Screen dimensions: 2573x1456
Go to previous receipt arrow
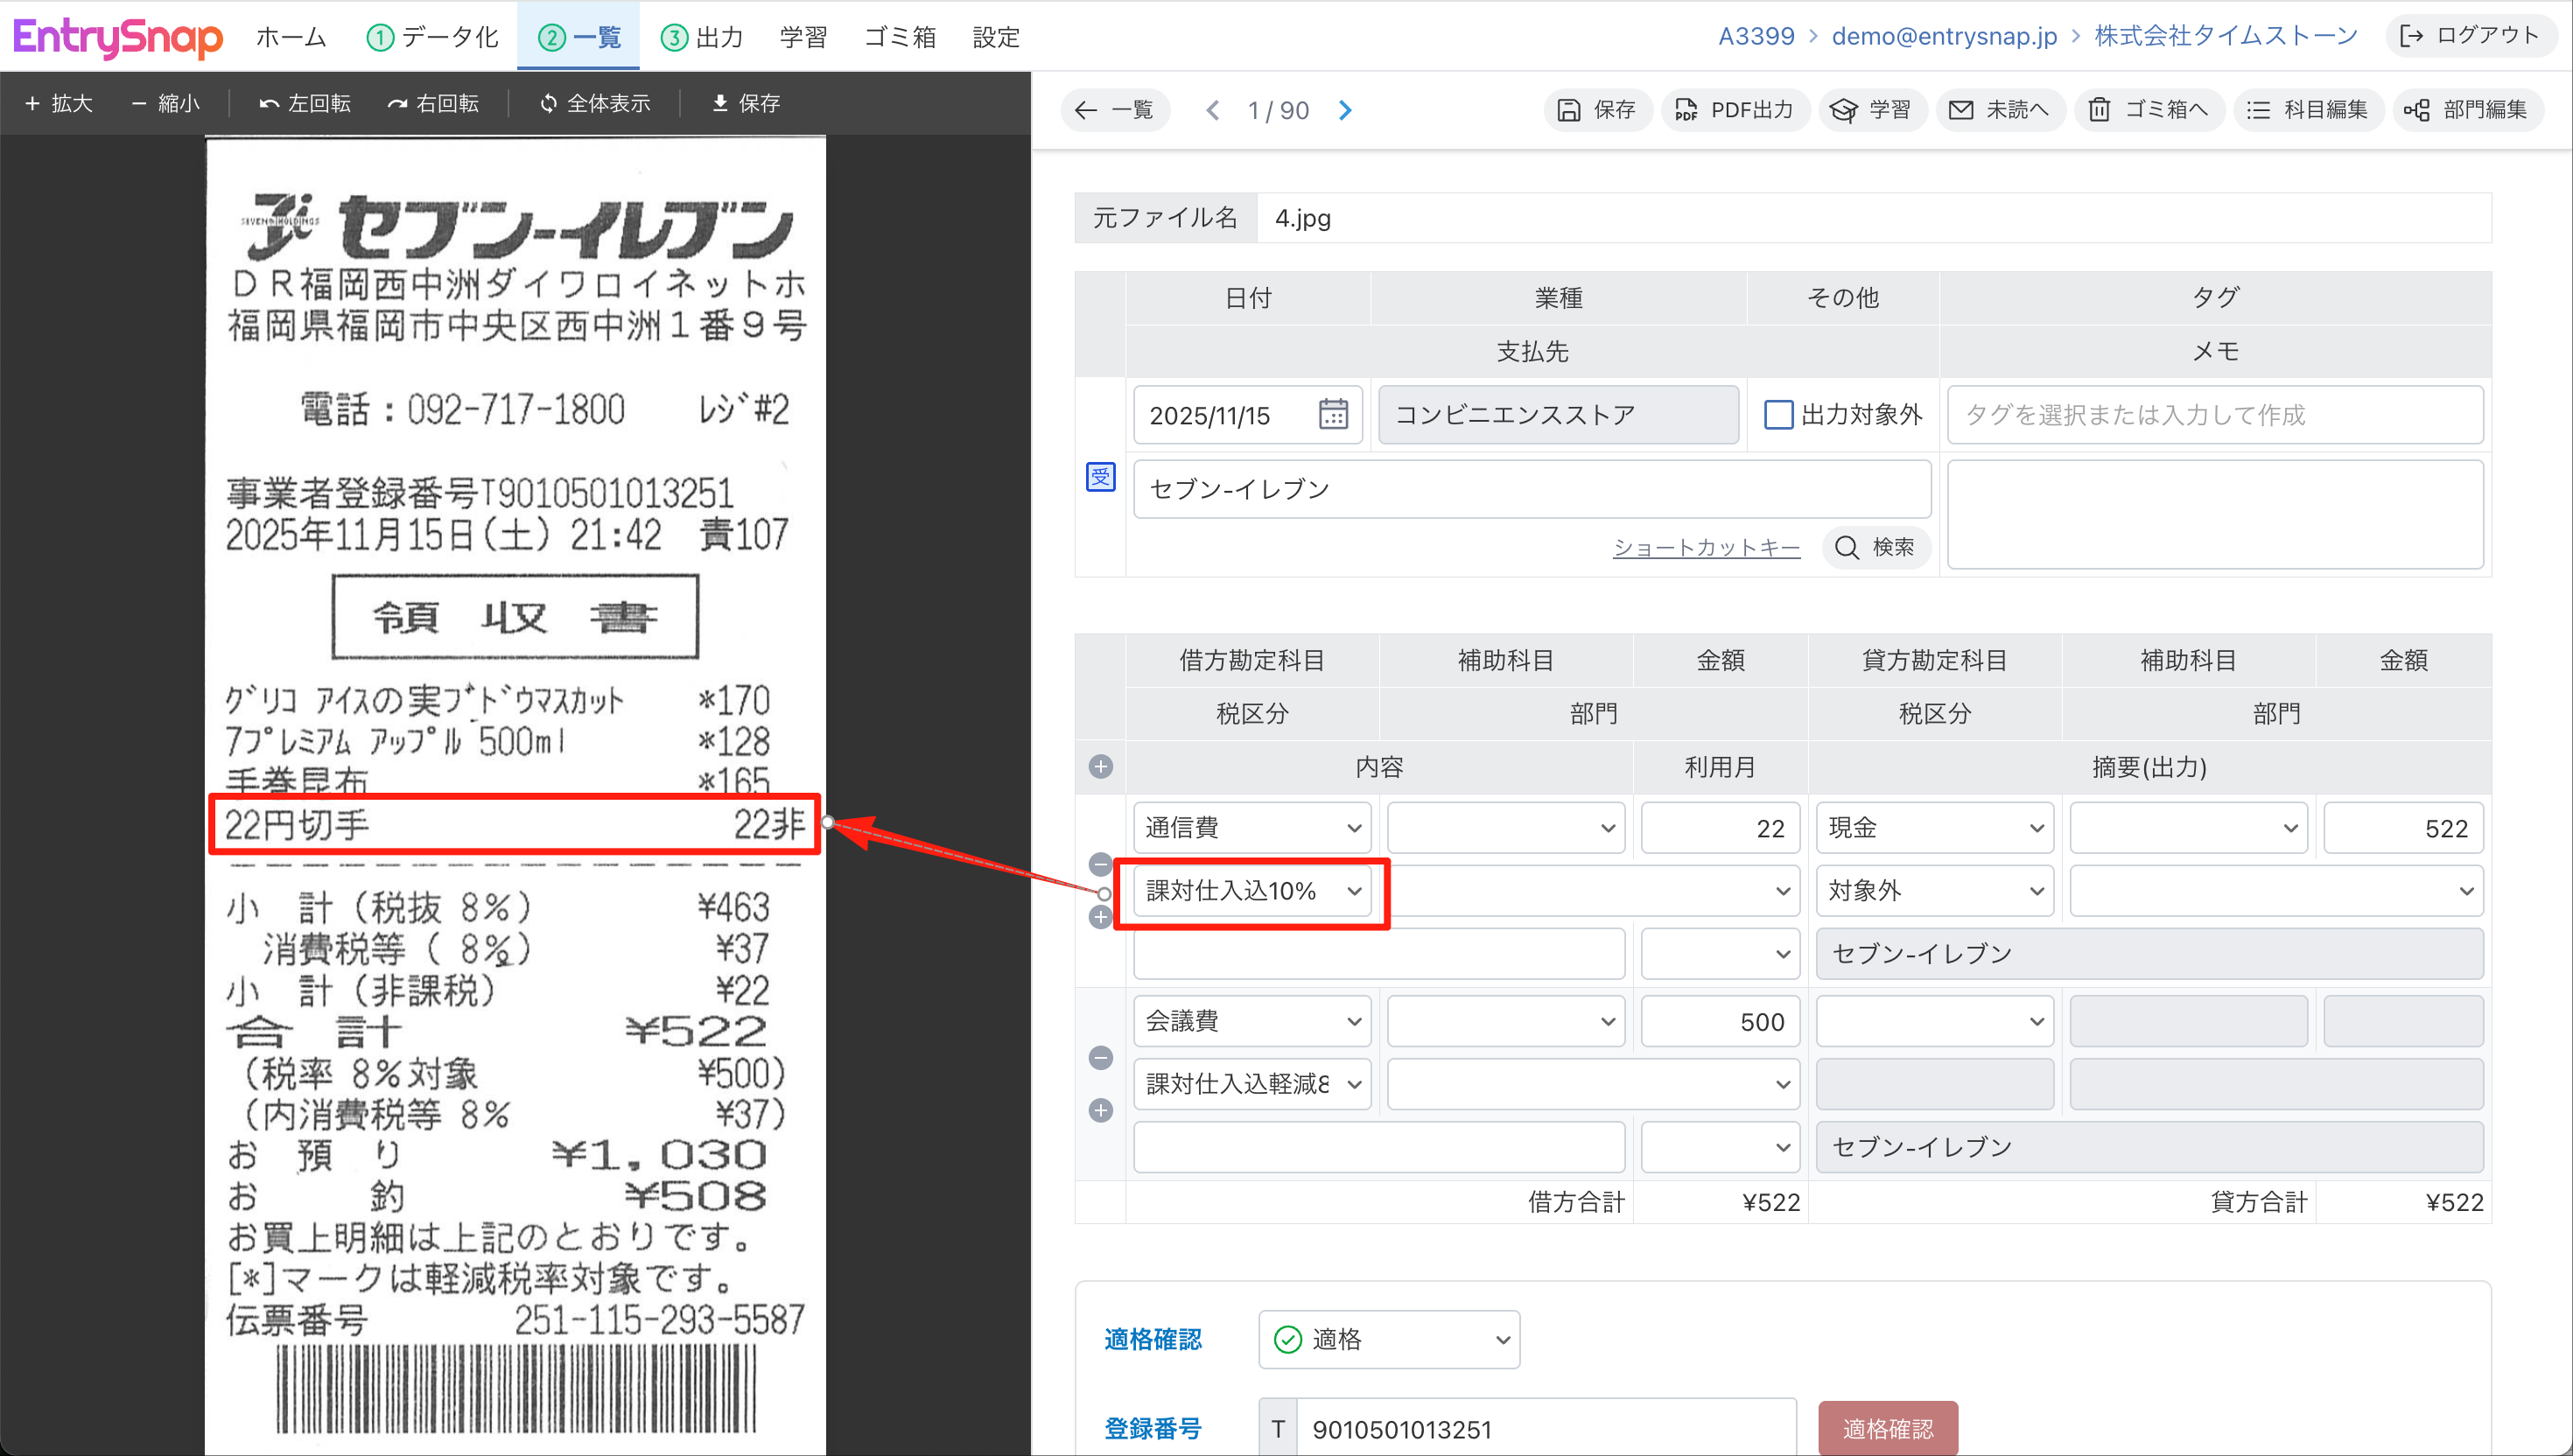pyautogui.click(x=1213, y=110)
